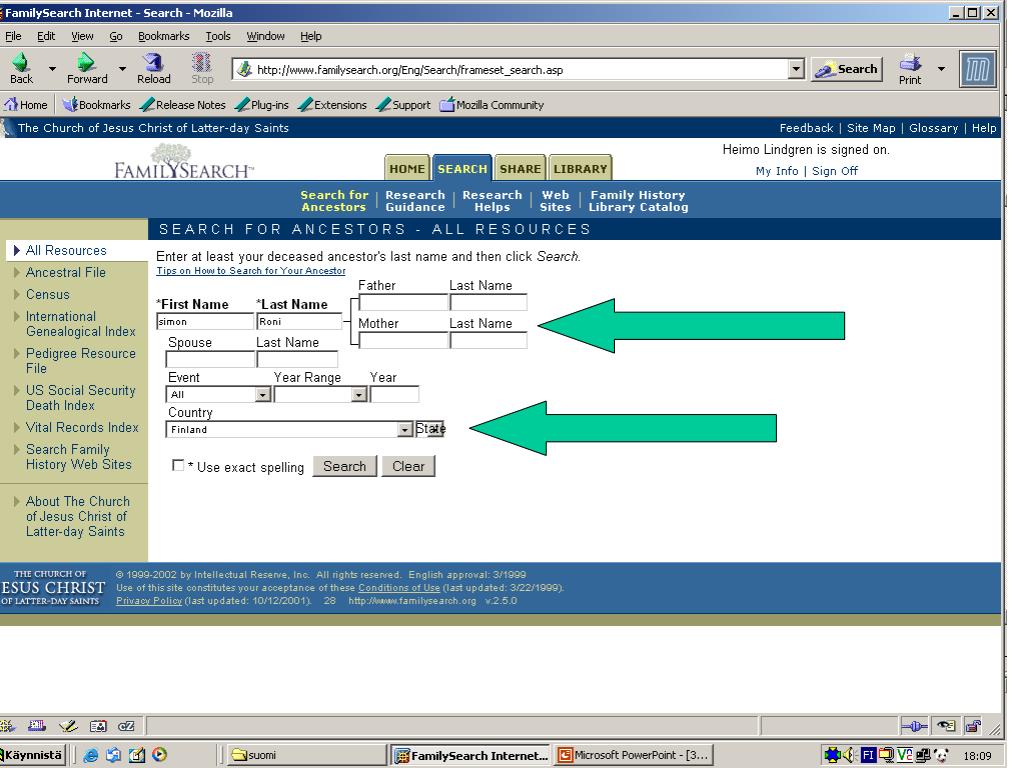
Task: Click the Forward navigation arrow icon
Action: tap(86, 63)
